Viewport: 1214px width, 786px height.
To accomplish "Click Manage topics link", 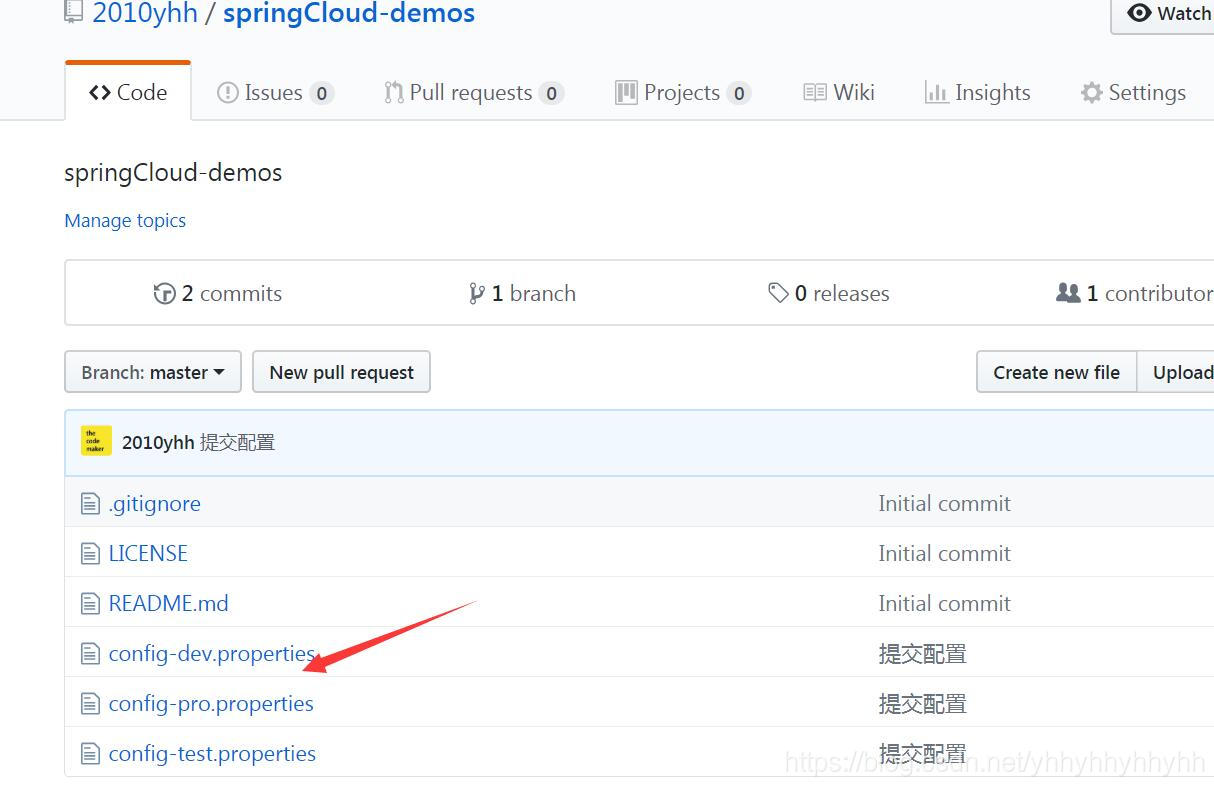I will (125, 221).
